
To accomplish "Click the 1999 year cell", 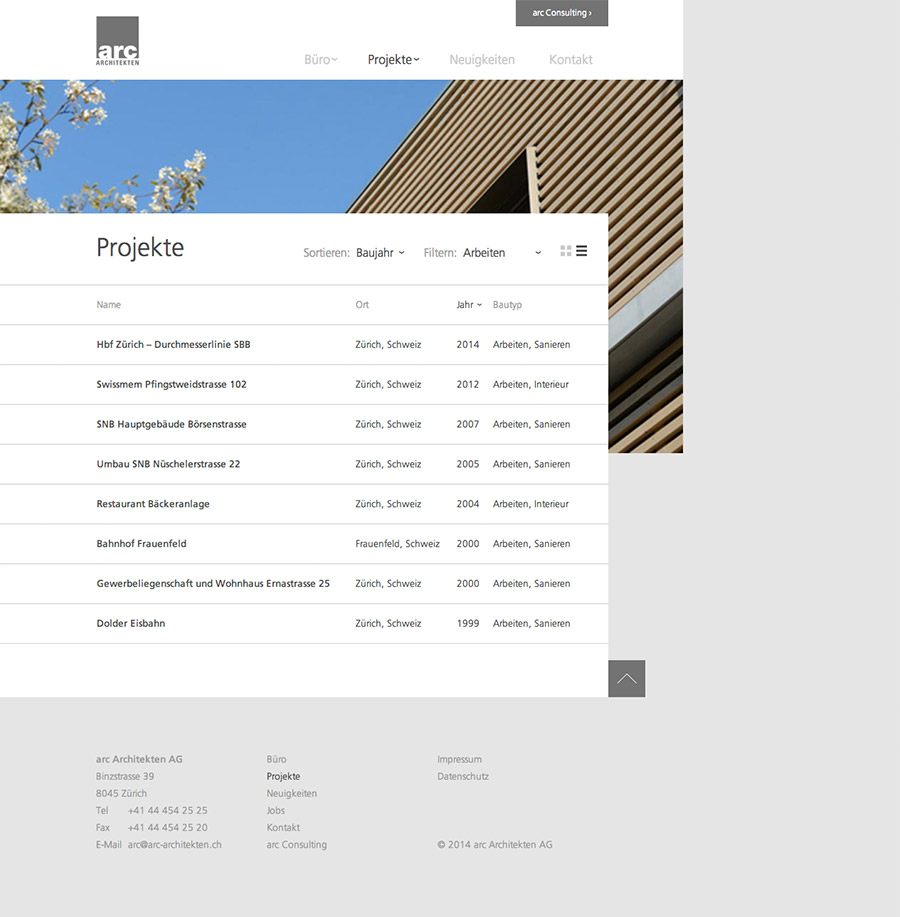I will 468,623.
